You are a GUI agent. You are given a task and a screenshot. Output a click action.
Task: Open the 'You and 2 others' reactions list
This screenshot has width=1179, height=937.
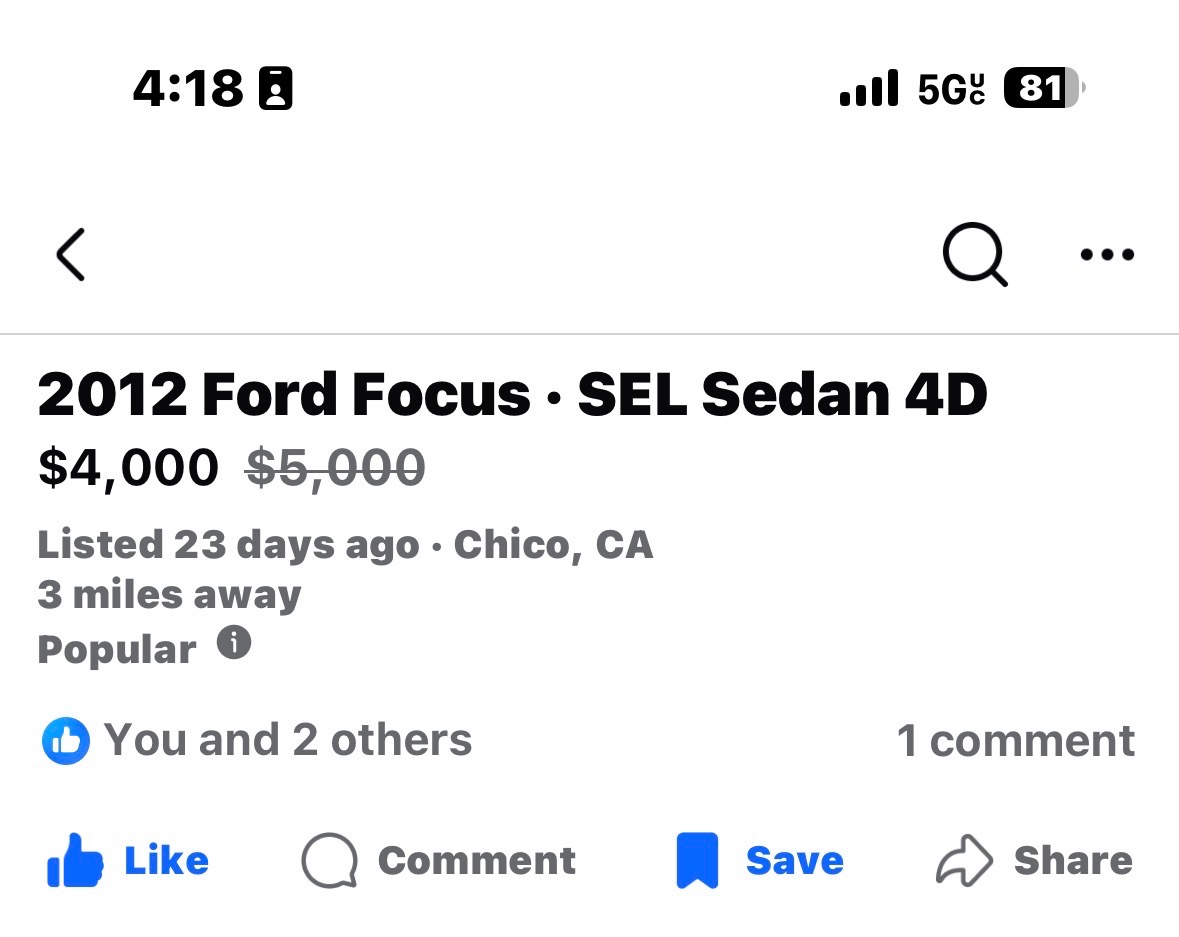tap(288, 741)
